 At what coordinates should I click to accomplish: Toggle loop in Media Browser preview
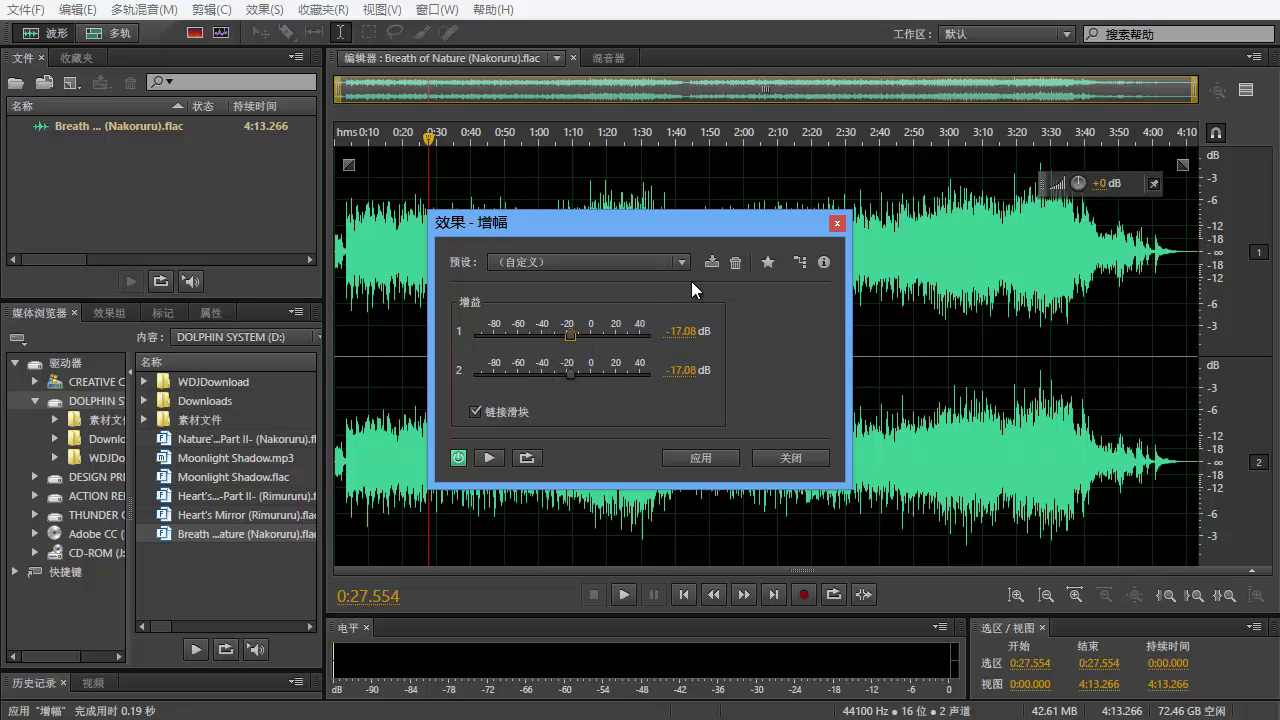[226, 649]
